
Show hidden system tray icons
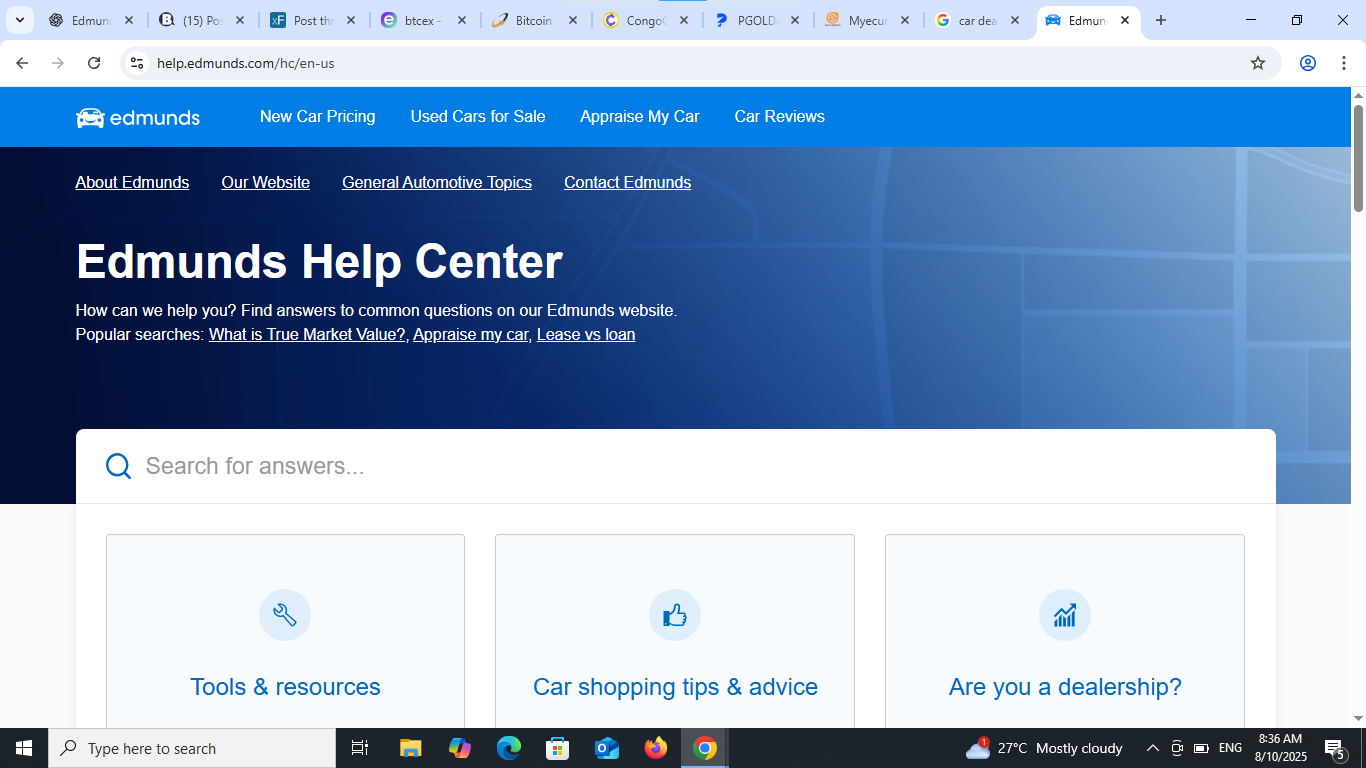[1152, 748]
